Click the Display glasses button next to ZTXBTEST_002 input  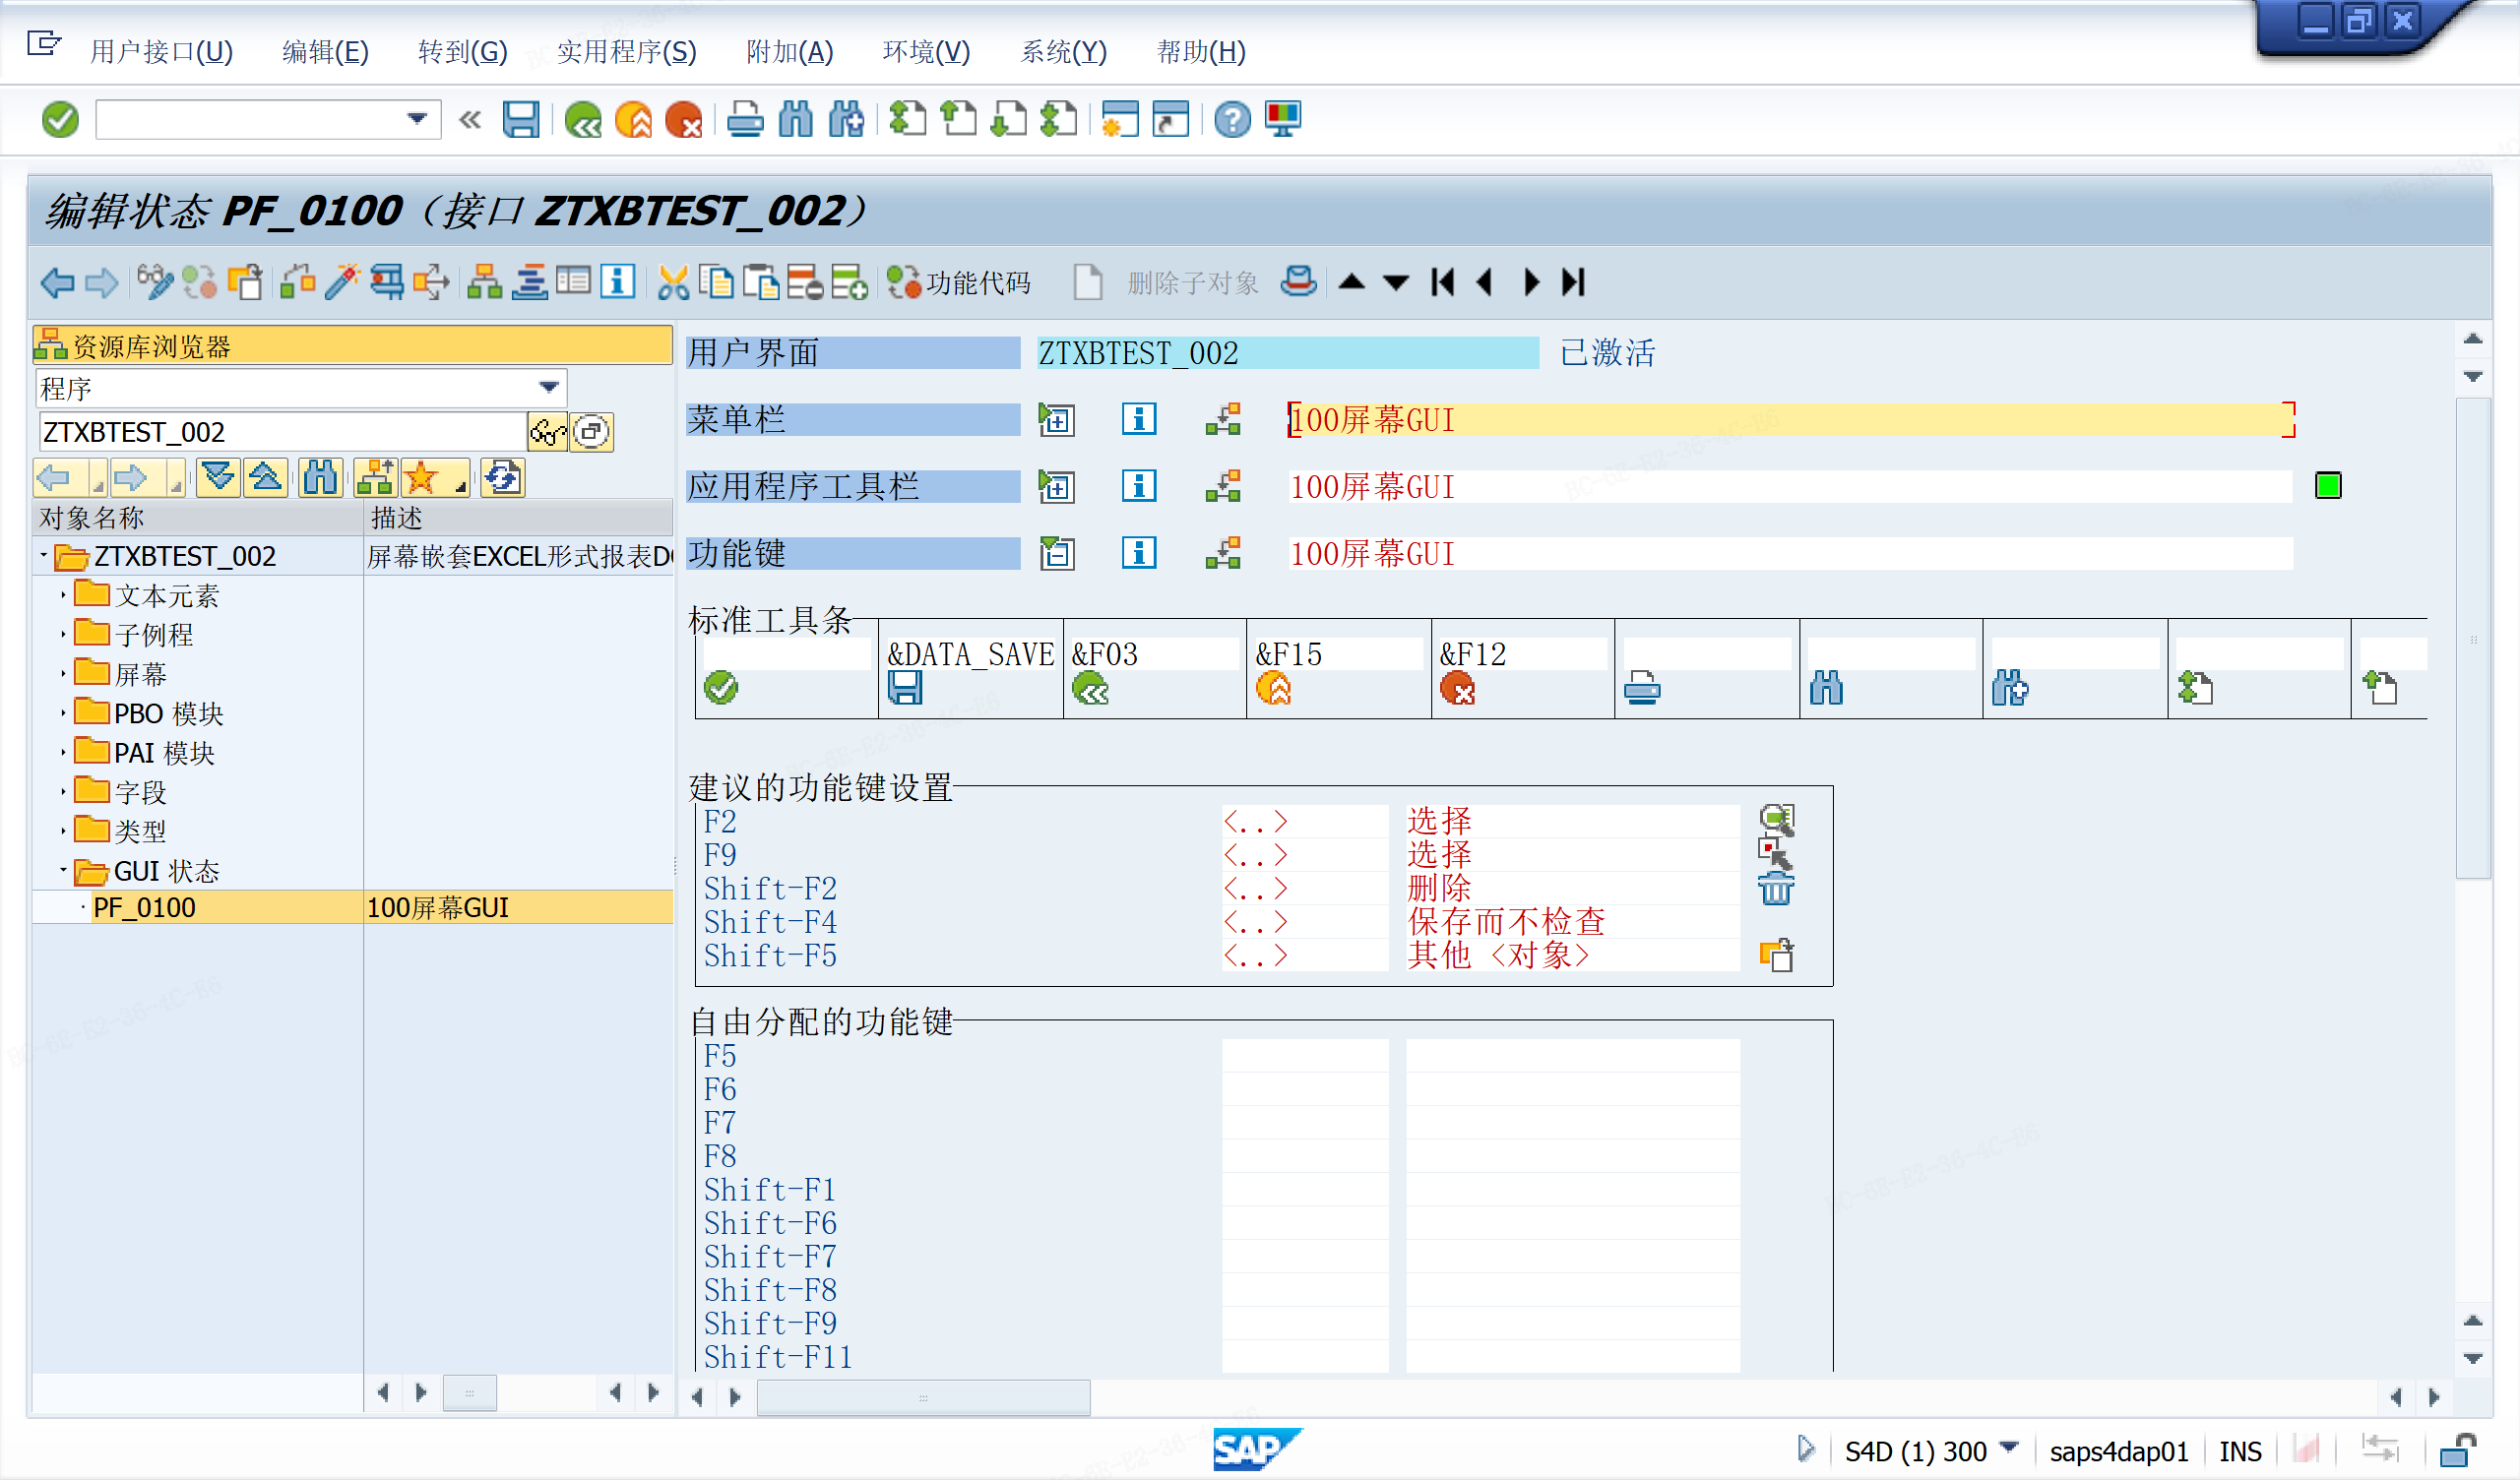(548, 432)
